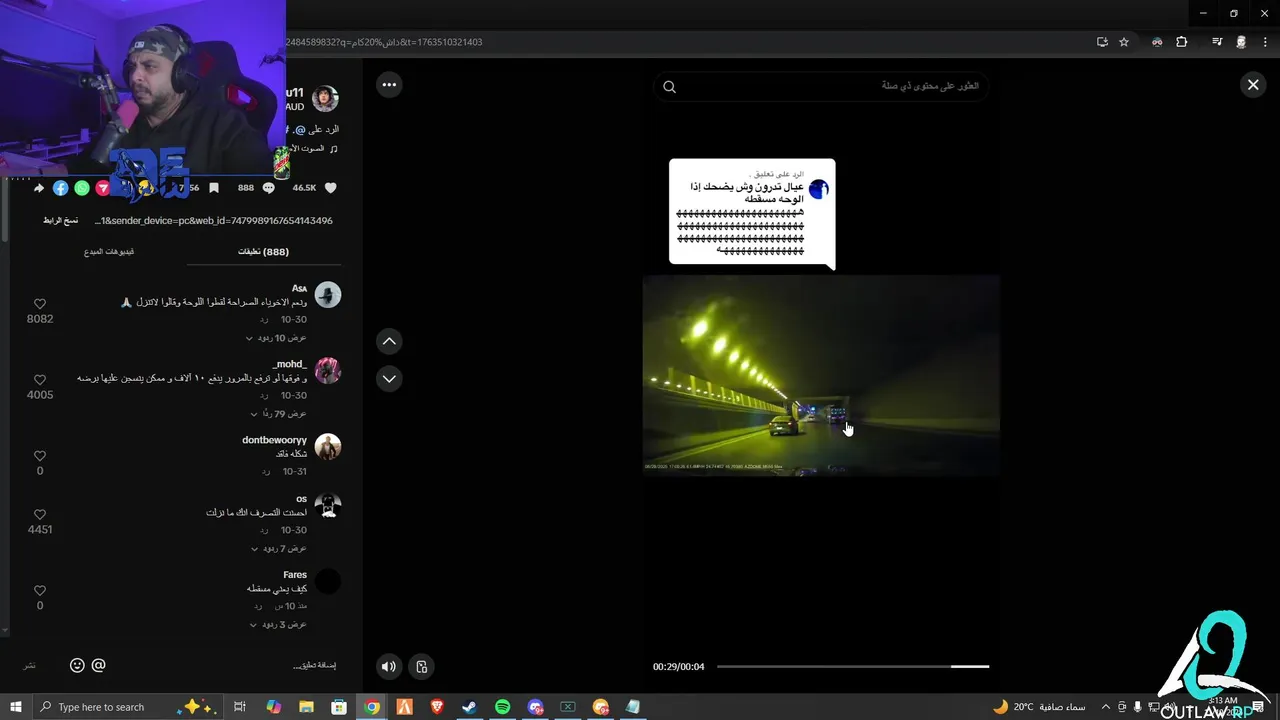Like the video with 46.5K heart
The width and height of the screenshot is (1280, 720).
click(330, 187)
